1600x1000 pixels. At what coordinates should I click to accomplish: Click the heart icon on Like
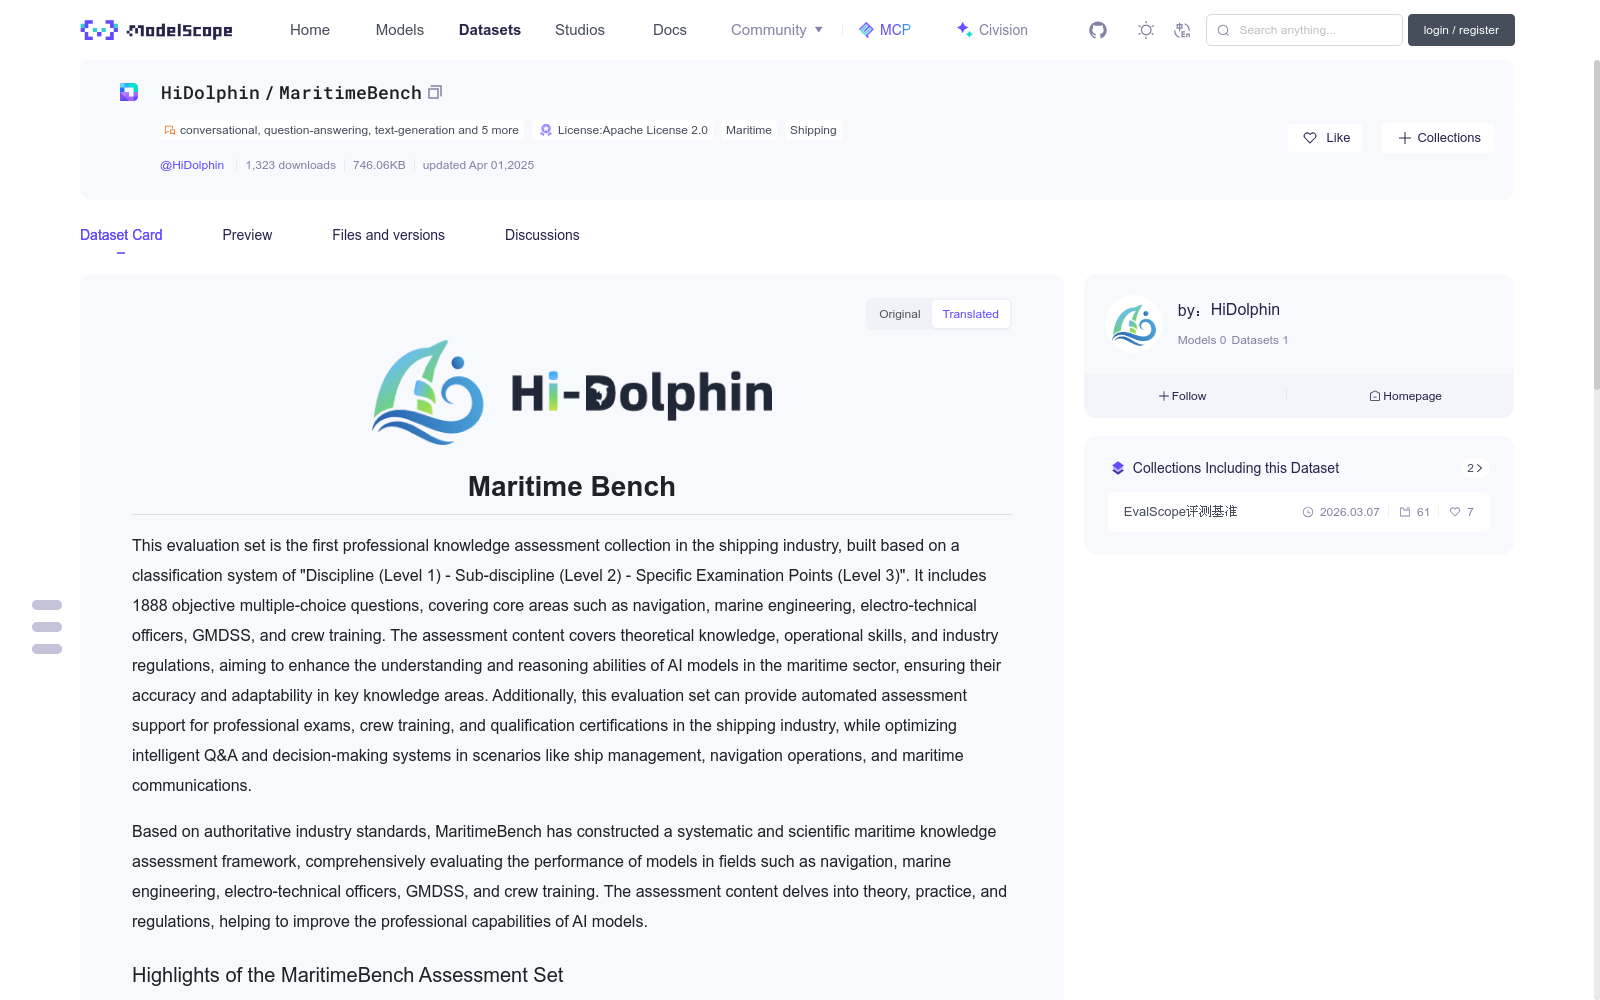coord(1310,138)
